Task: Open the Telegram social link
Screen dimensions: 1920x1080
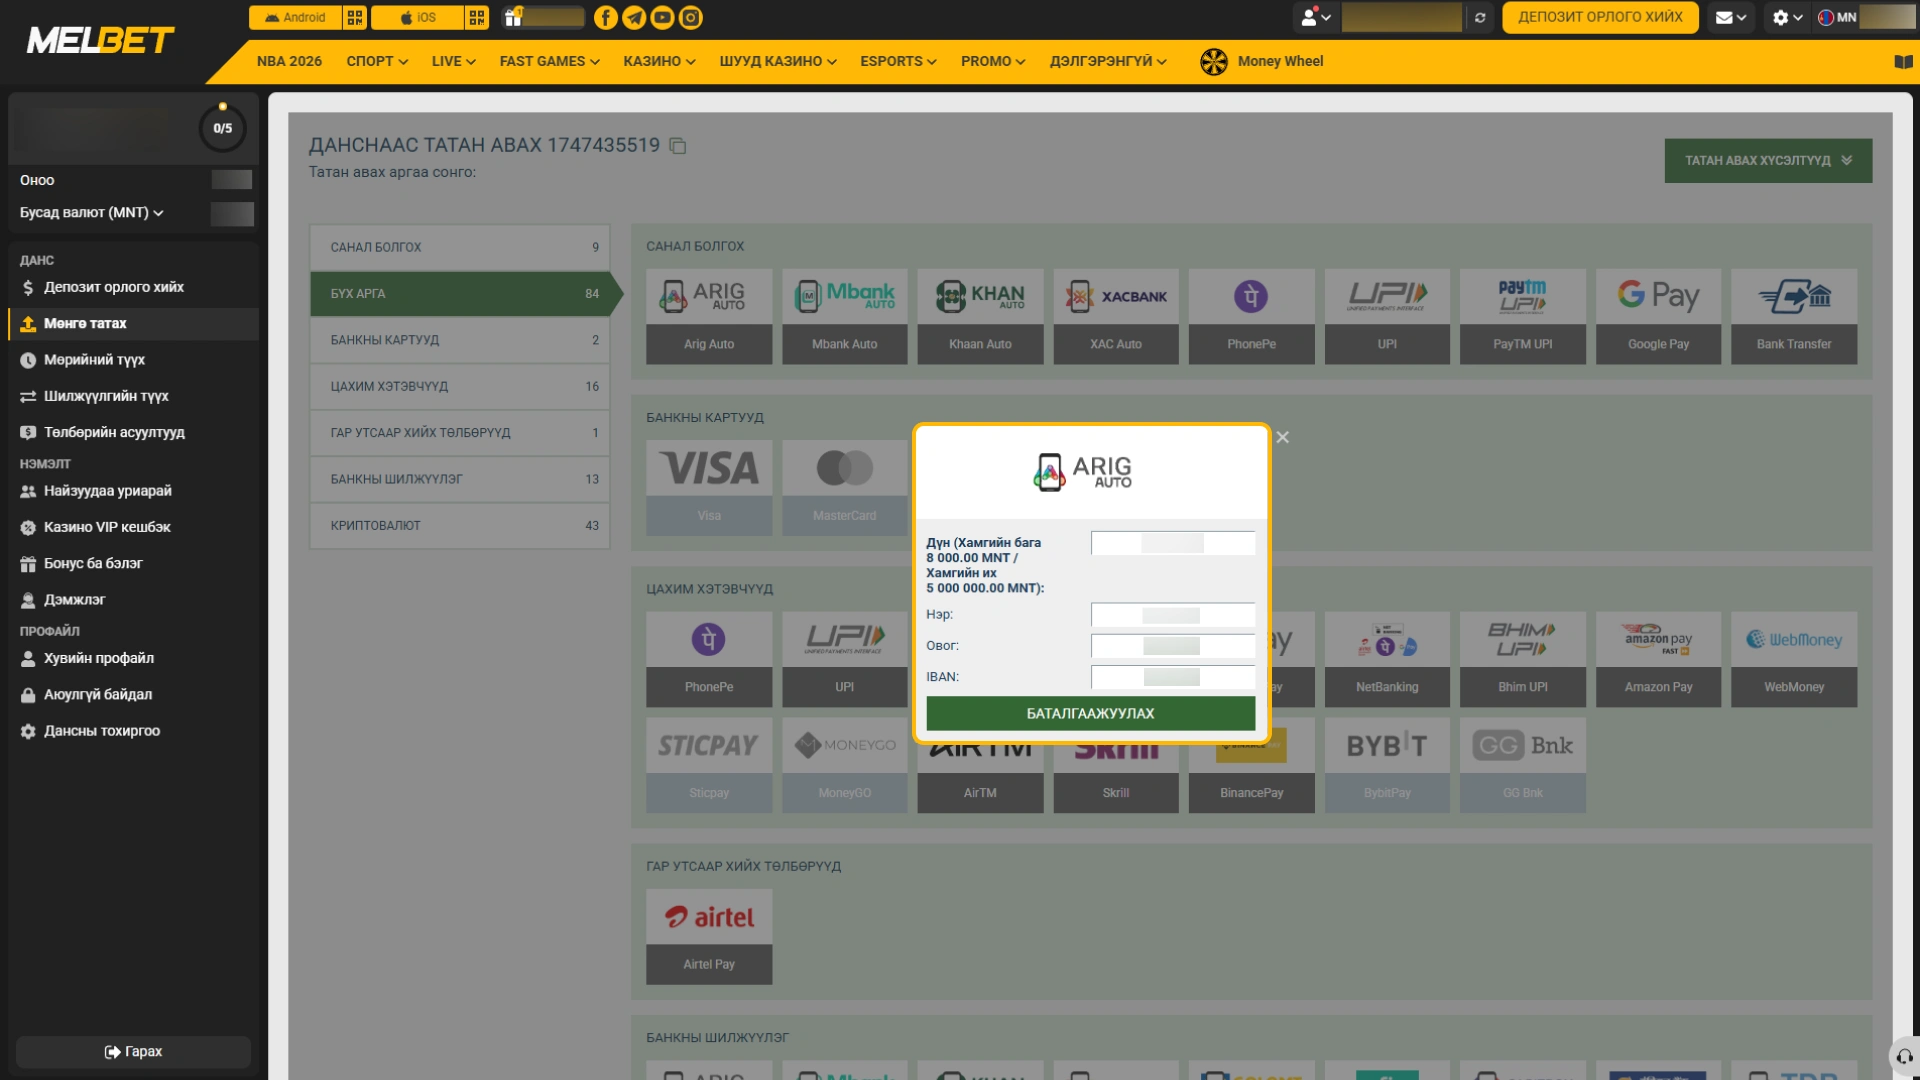Action: coord(634,17)
